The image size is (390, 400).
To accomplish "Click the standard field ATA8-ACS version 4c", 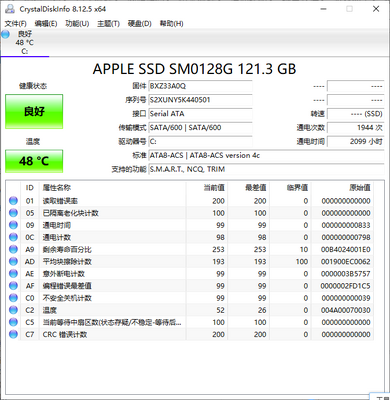I will tap(266, 156).
